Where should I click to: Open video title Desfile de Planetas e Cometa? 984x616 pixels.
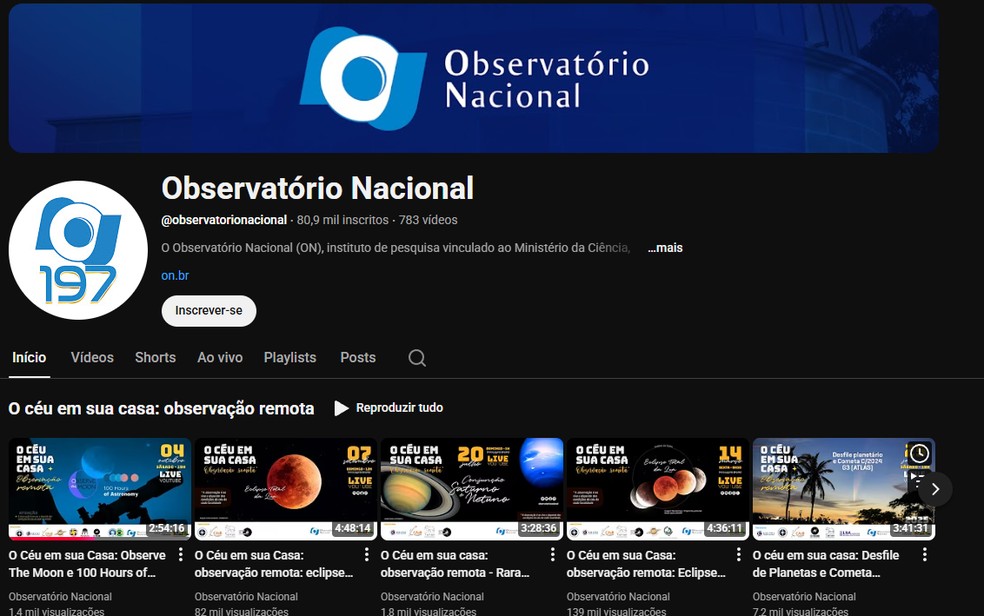[826, 564]
